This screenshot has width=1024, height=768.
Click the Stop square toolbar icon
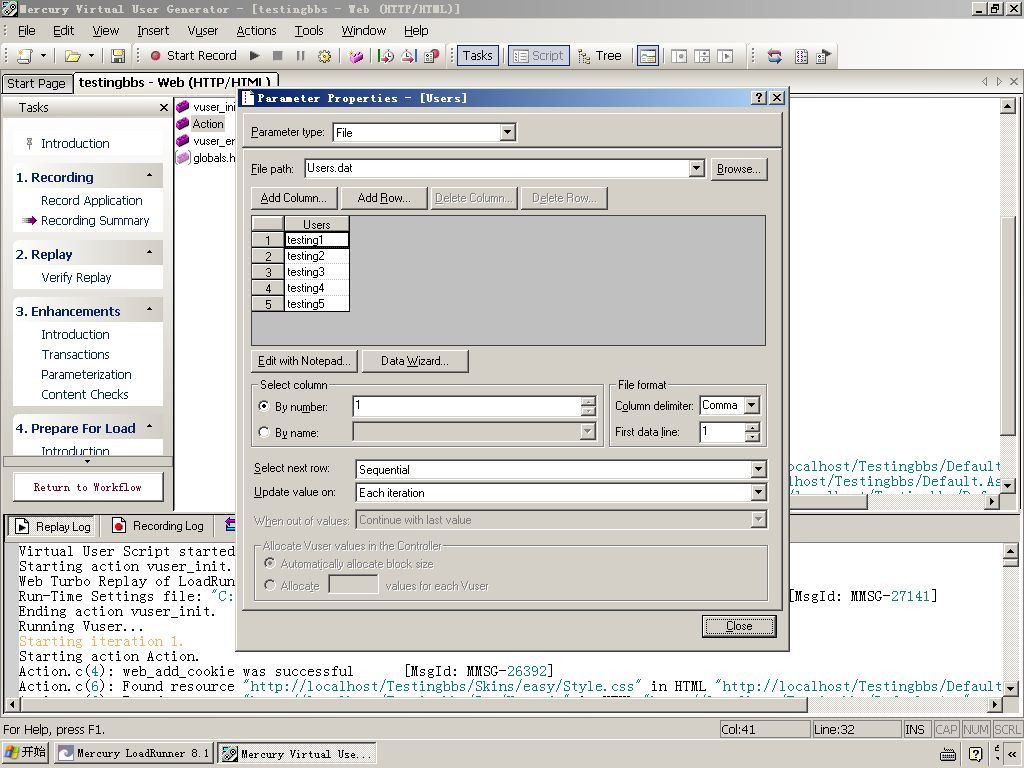pyautogui.click(x=278, y=56)
